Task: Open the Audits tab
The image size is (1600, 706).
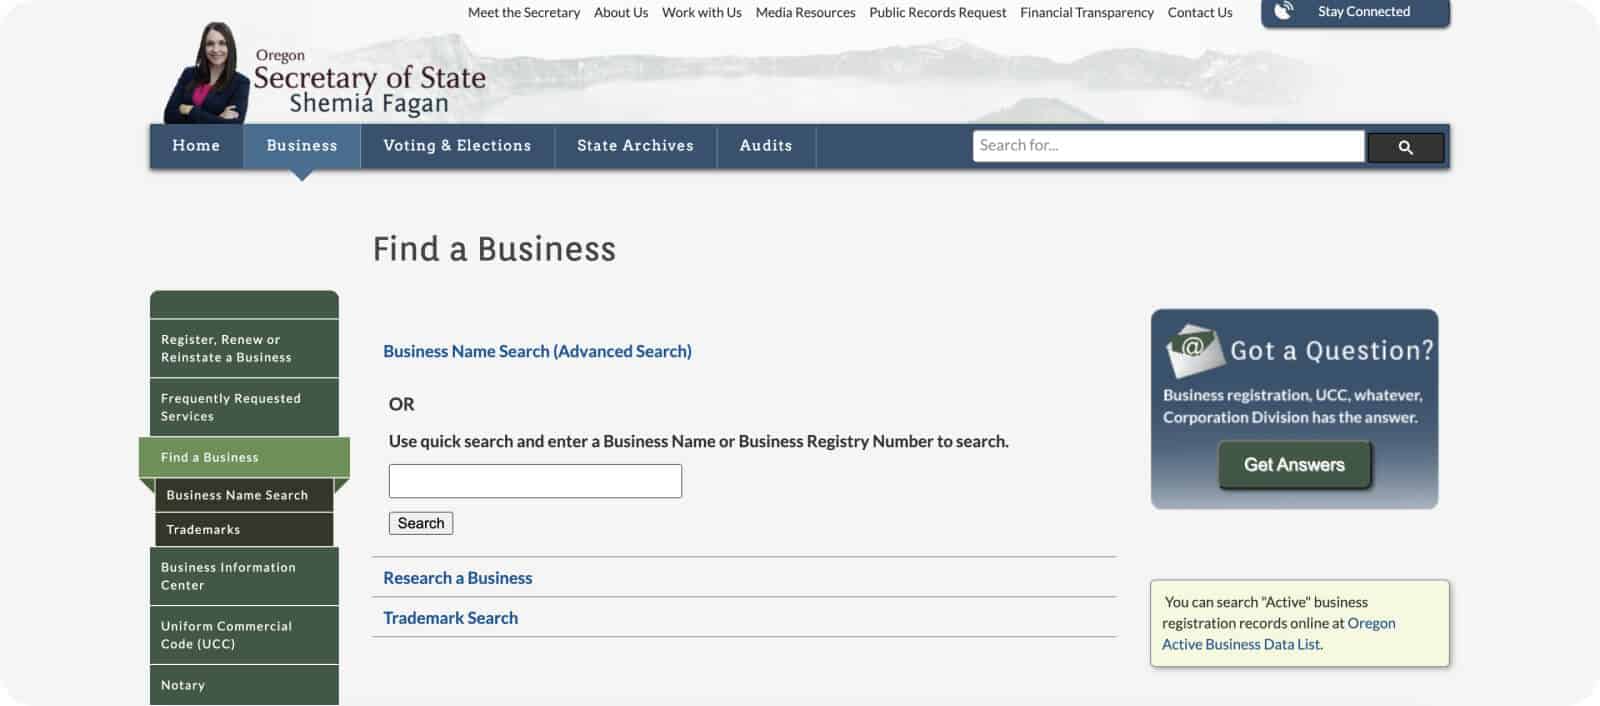Action: [x=766, y=146]
